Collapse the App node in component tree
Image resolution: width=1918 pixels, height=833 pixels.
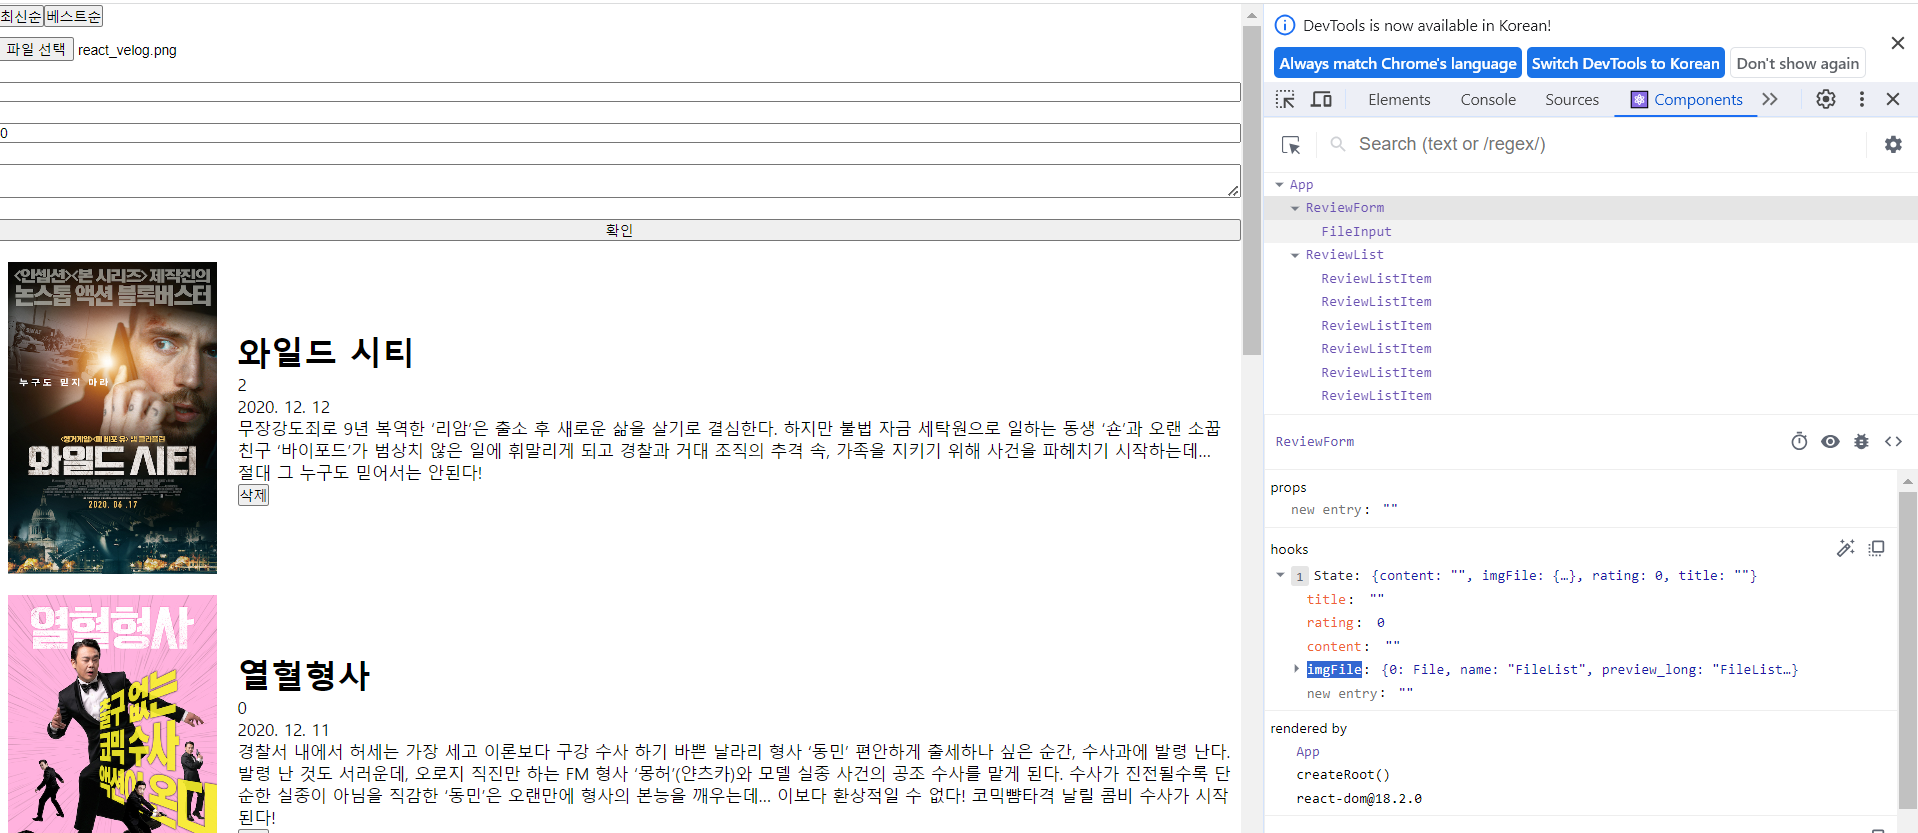tap(1279, 185)
